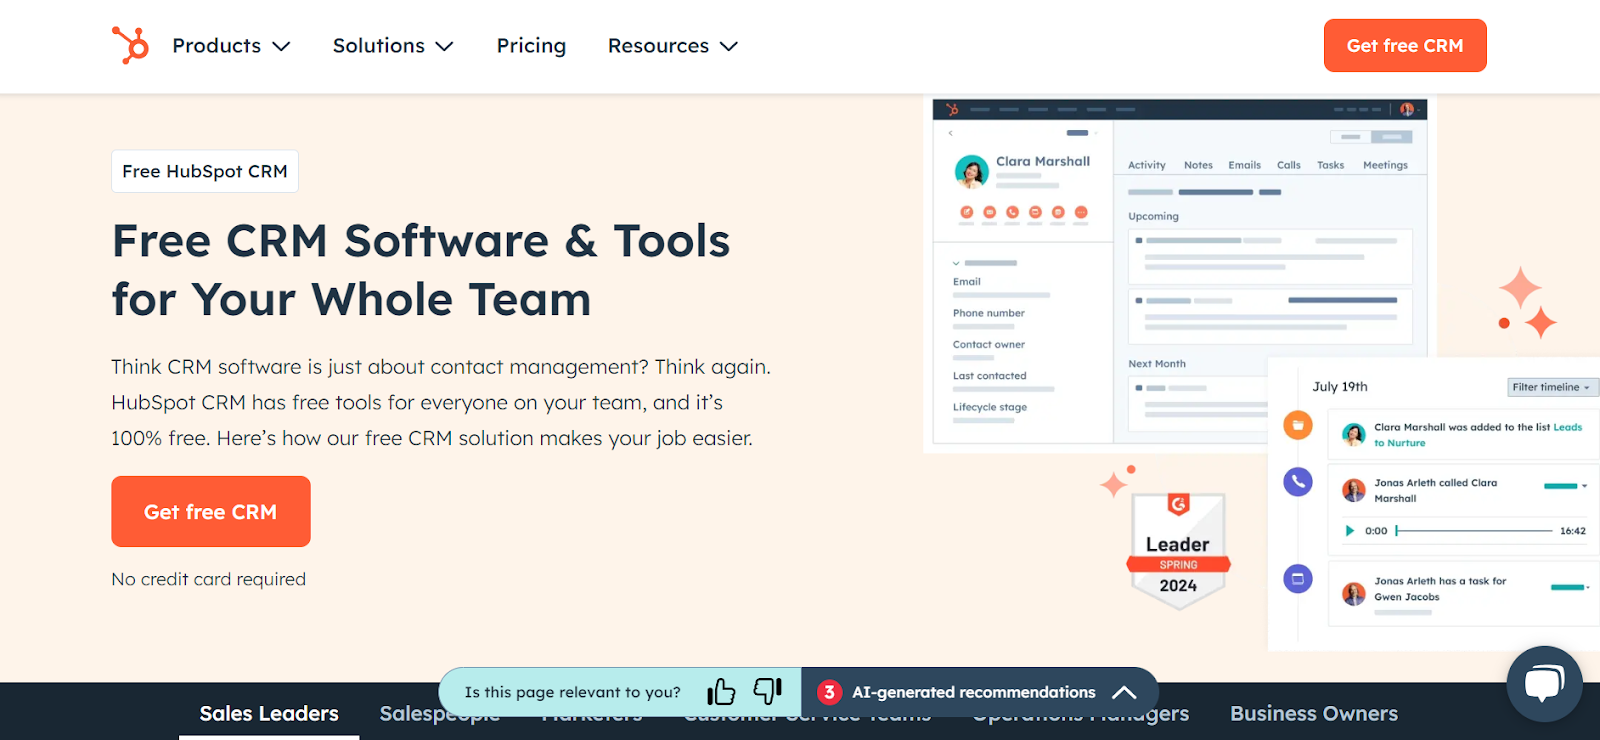Click the orange list timeline icon

[1298, 425]
